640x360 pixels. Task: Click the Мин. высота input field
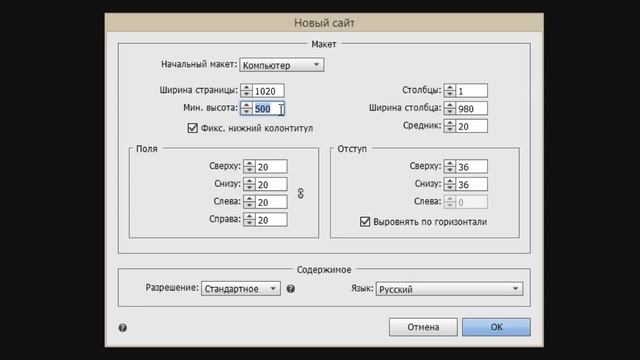269,109
